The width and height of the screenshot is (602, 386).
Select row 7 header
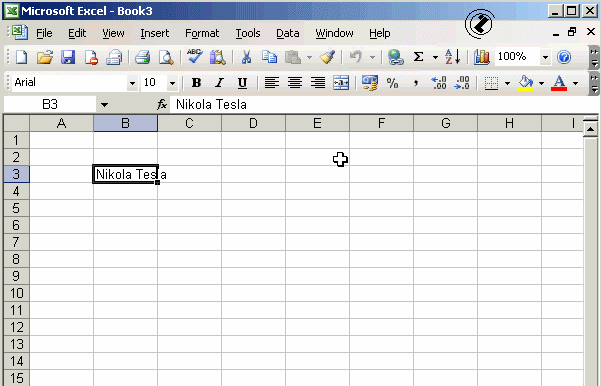tap(16, 242)
